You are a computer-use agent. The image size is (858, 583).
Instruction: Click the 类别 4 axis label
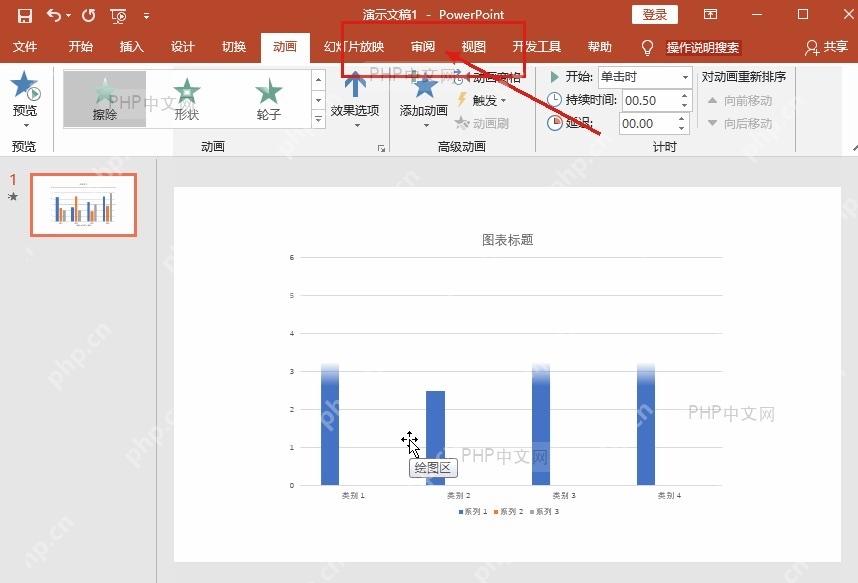669,495
